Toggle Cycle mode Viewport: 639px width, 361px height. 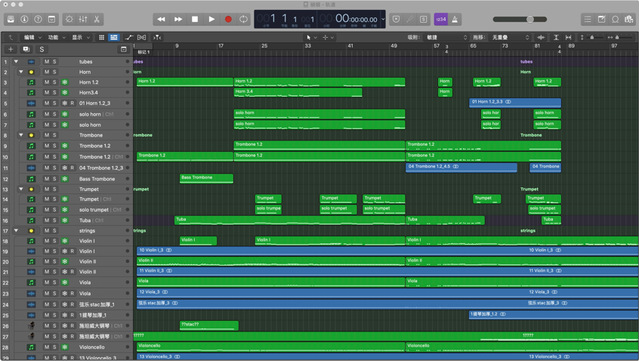pyautogui.click(x=244, y=19)
